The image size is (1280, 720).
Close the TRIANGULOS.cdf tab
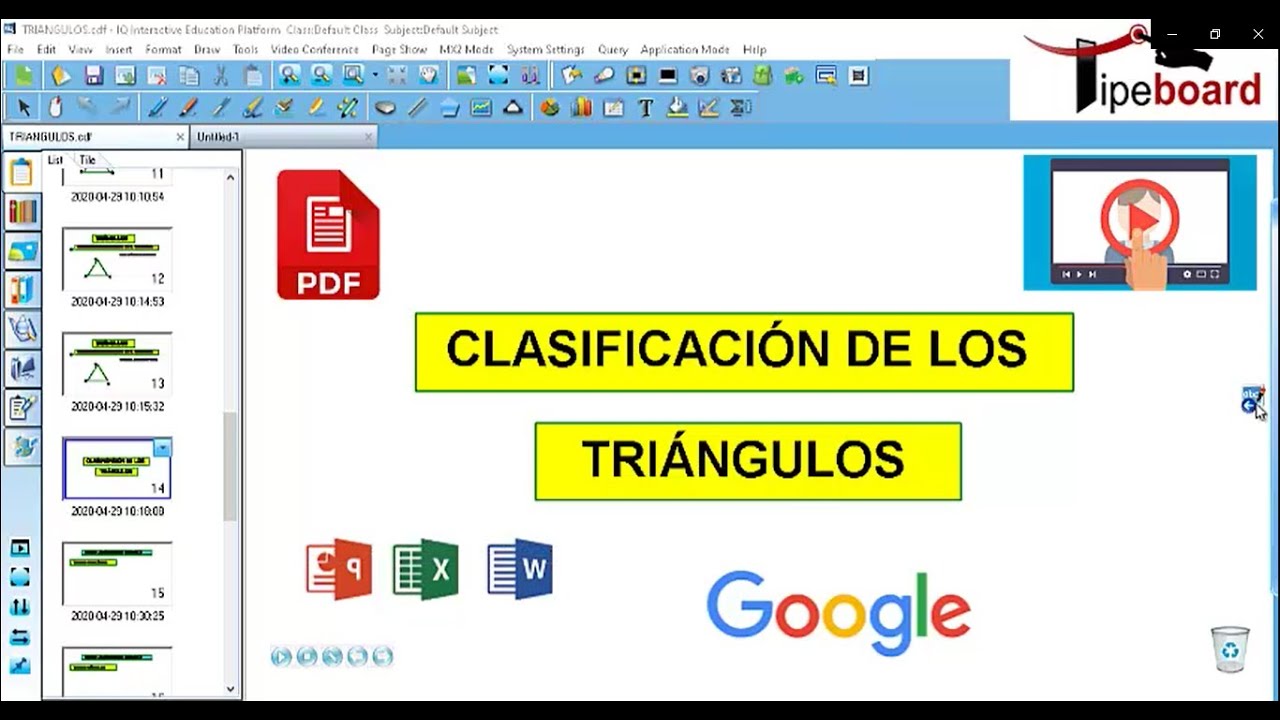[180, 137]
